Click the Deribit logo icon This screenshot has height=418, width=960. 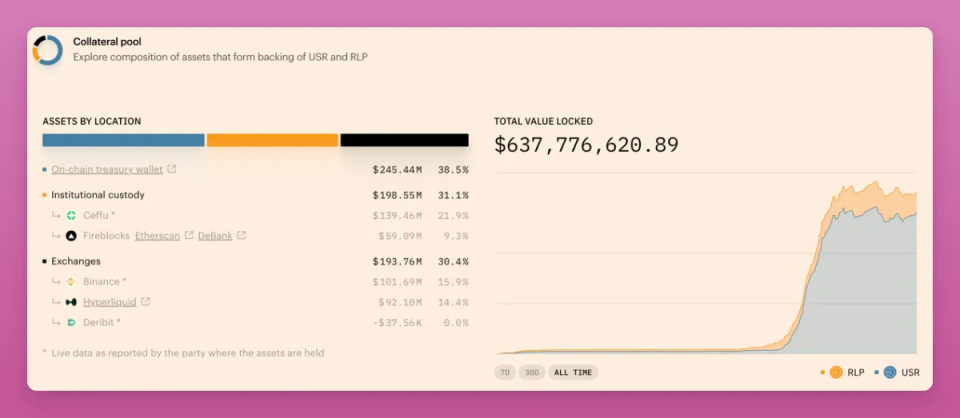pyautogui.click(x=71, y=322)
